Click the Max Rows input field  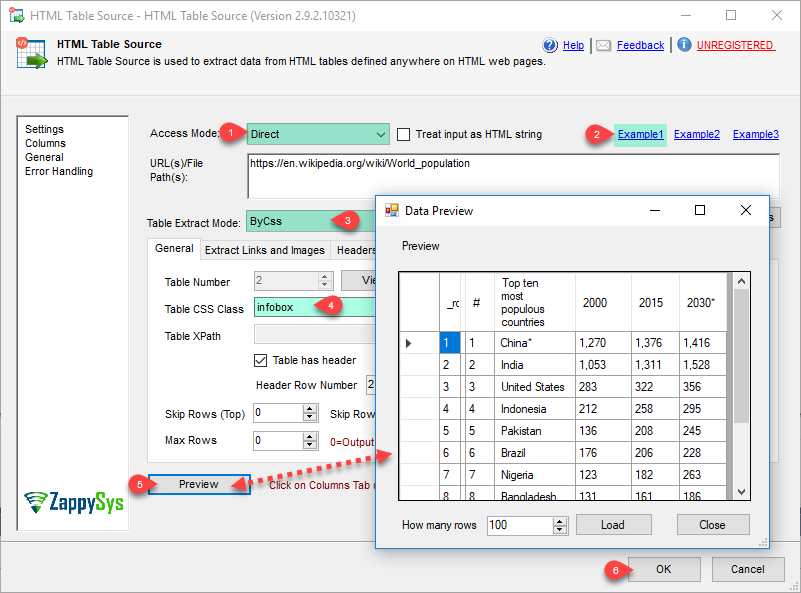278,441
